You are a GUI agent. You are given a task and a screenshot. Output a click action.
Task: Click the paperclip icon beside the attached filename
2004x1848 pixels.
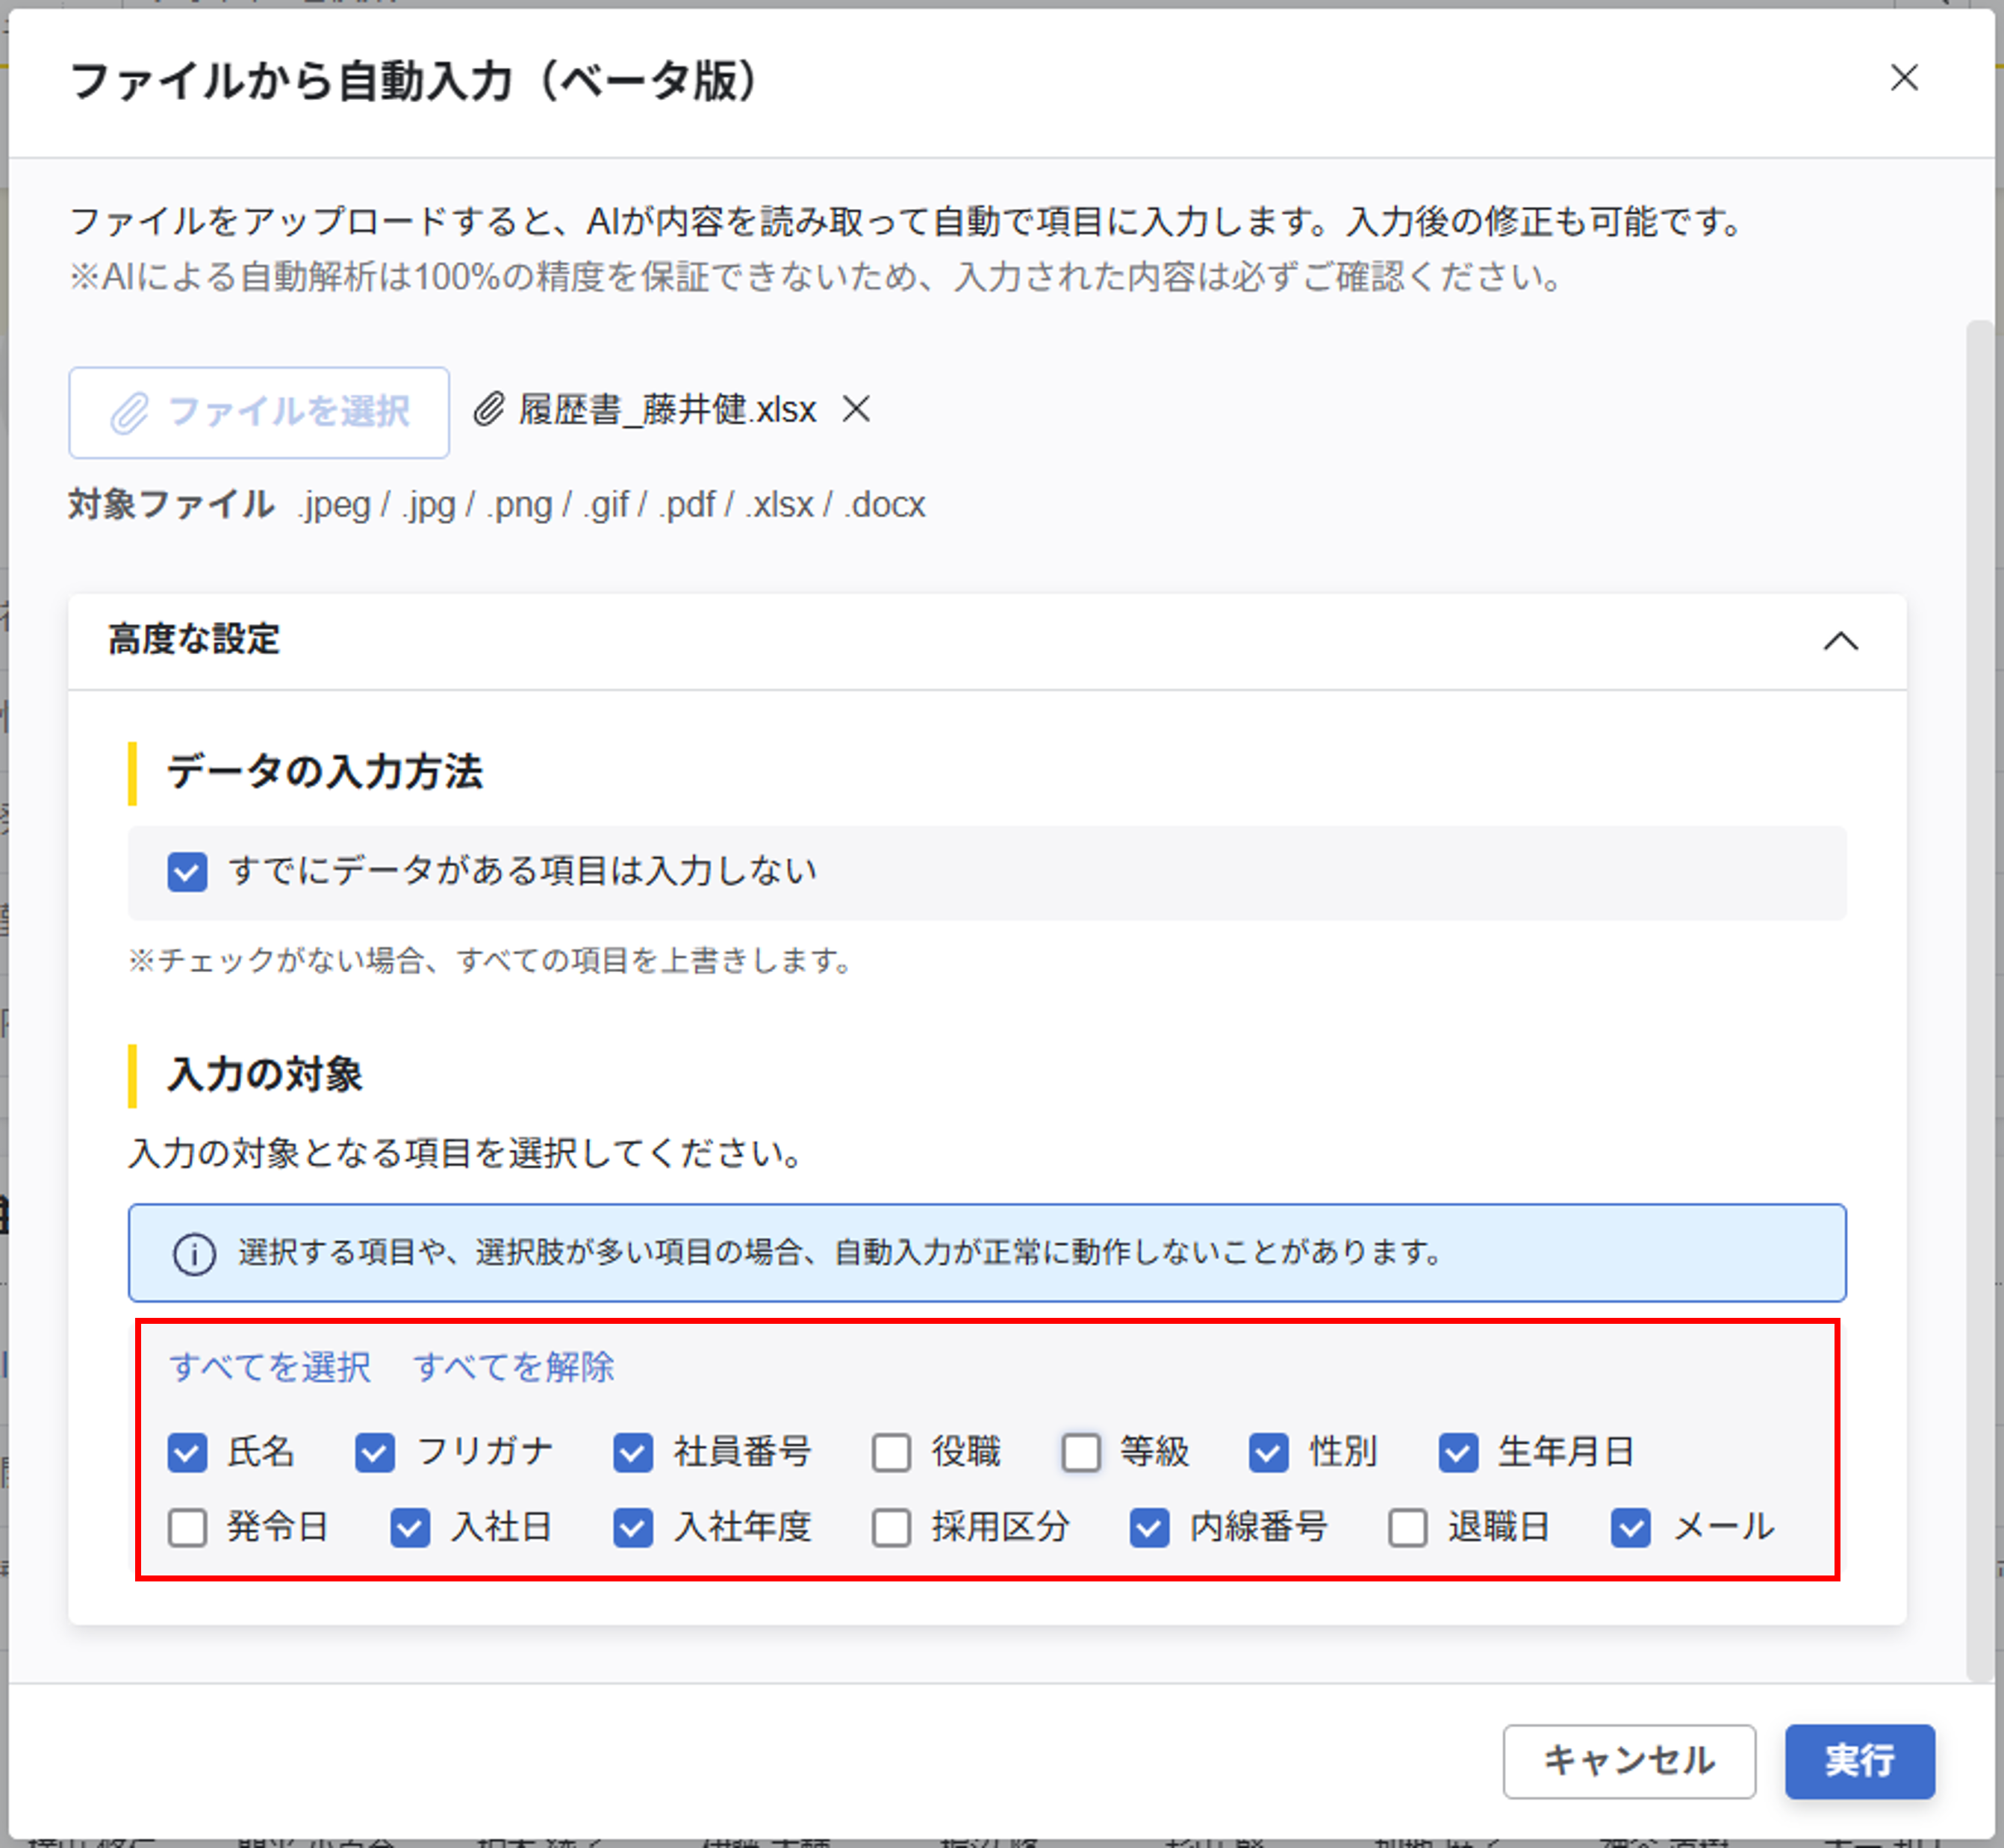488,409
